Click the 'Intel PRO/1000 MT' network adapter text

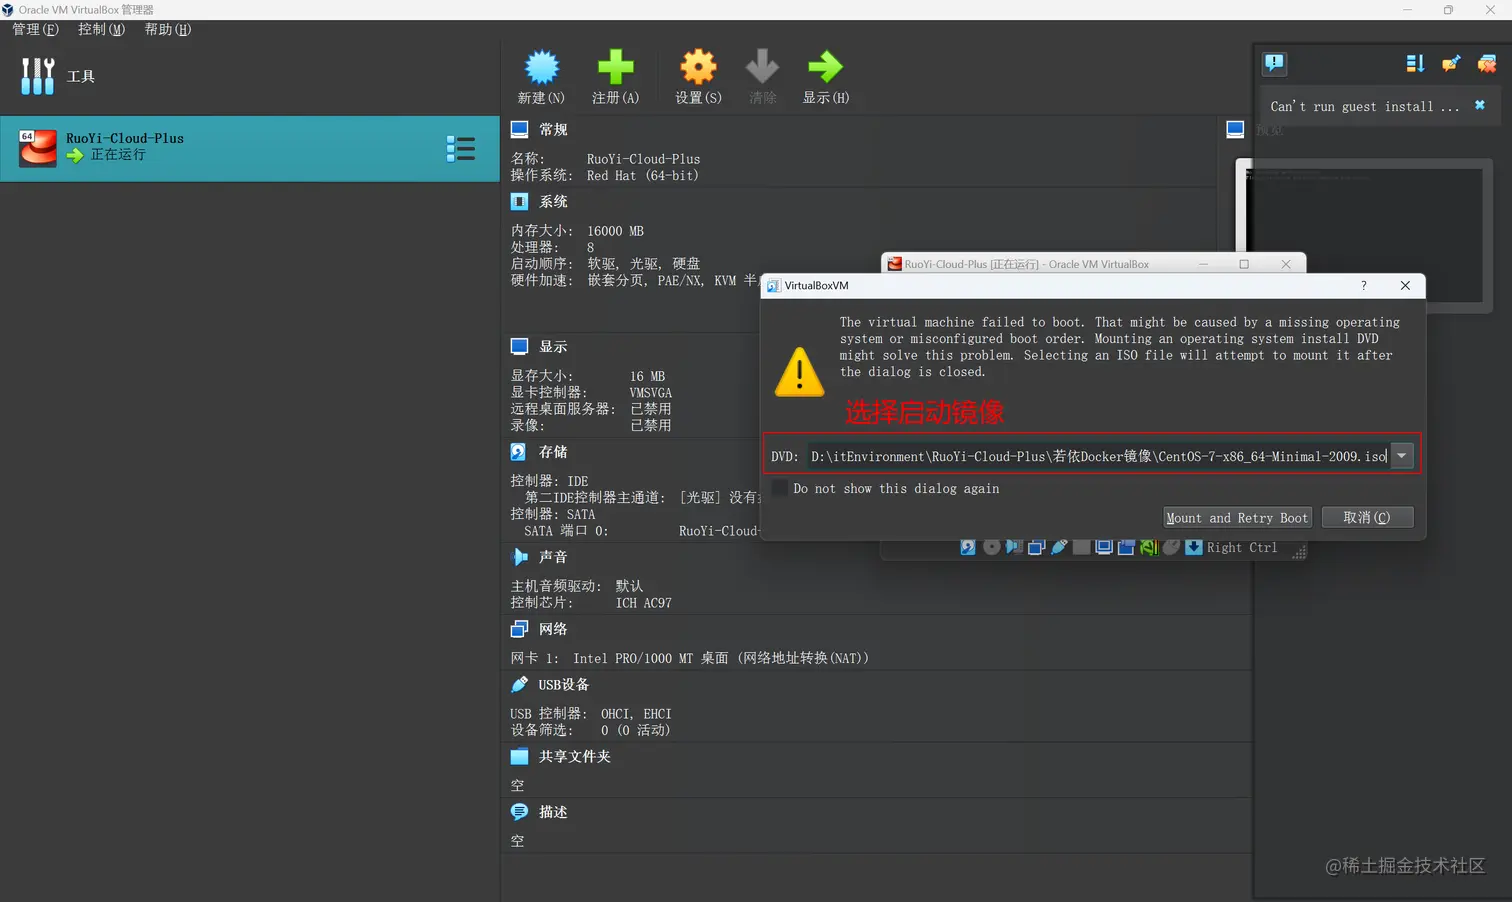[633, 658]
